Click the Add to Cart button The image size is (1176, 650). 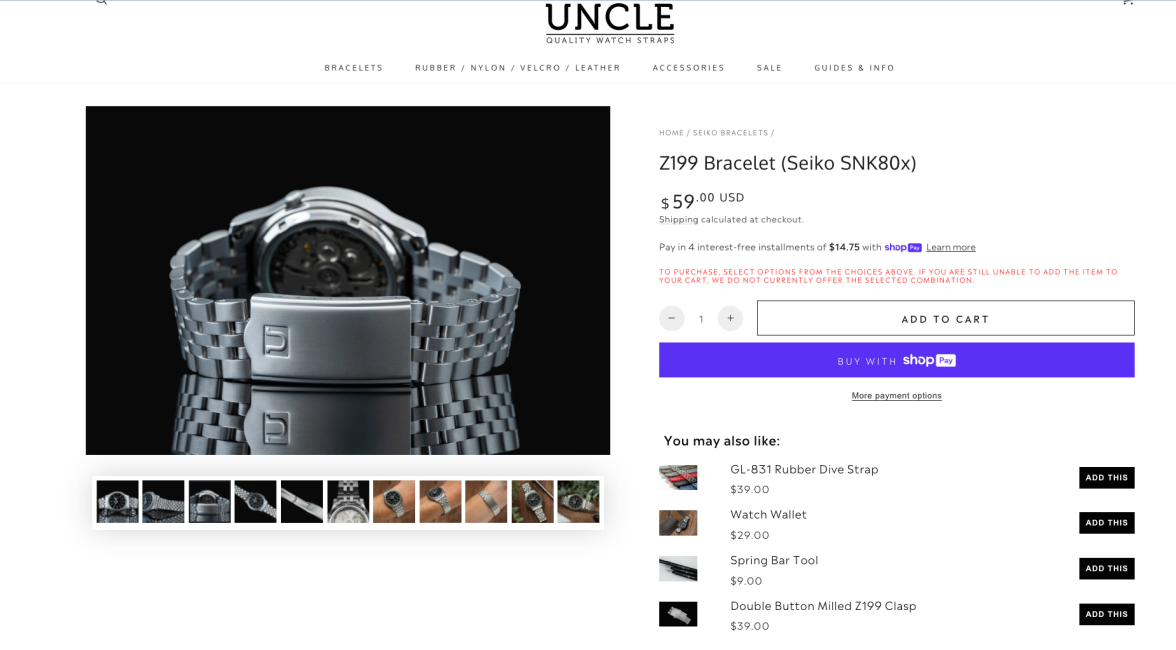pos(945,318)
